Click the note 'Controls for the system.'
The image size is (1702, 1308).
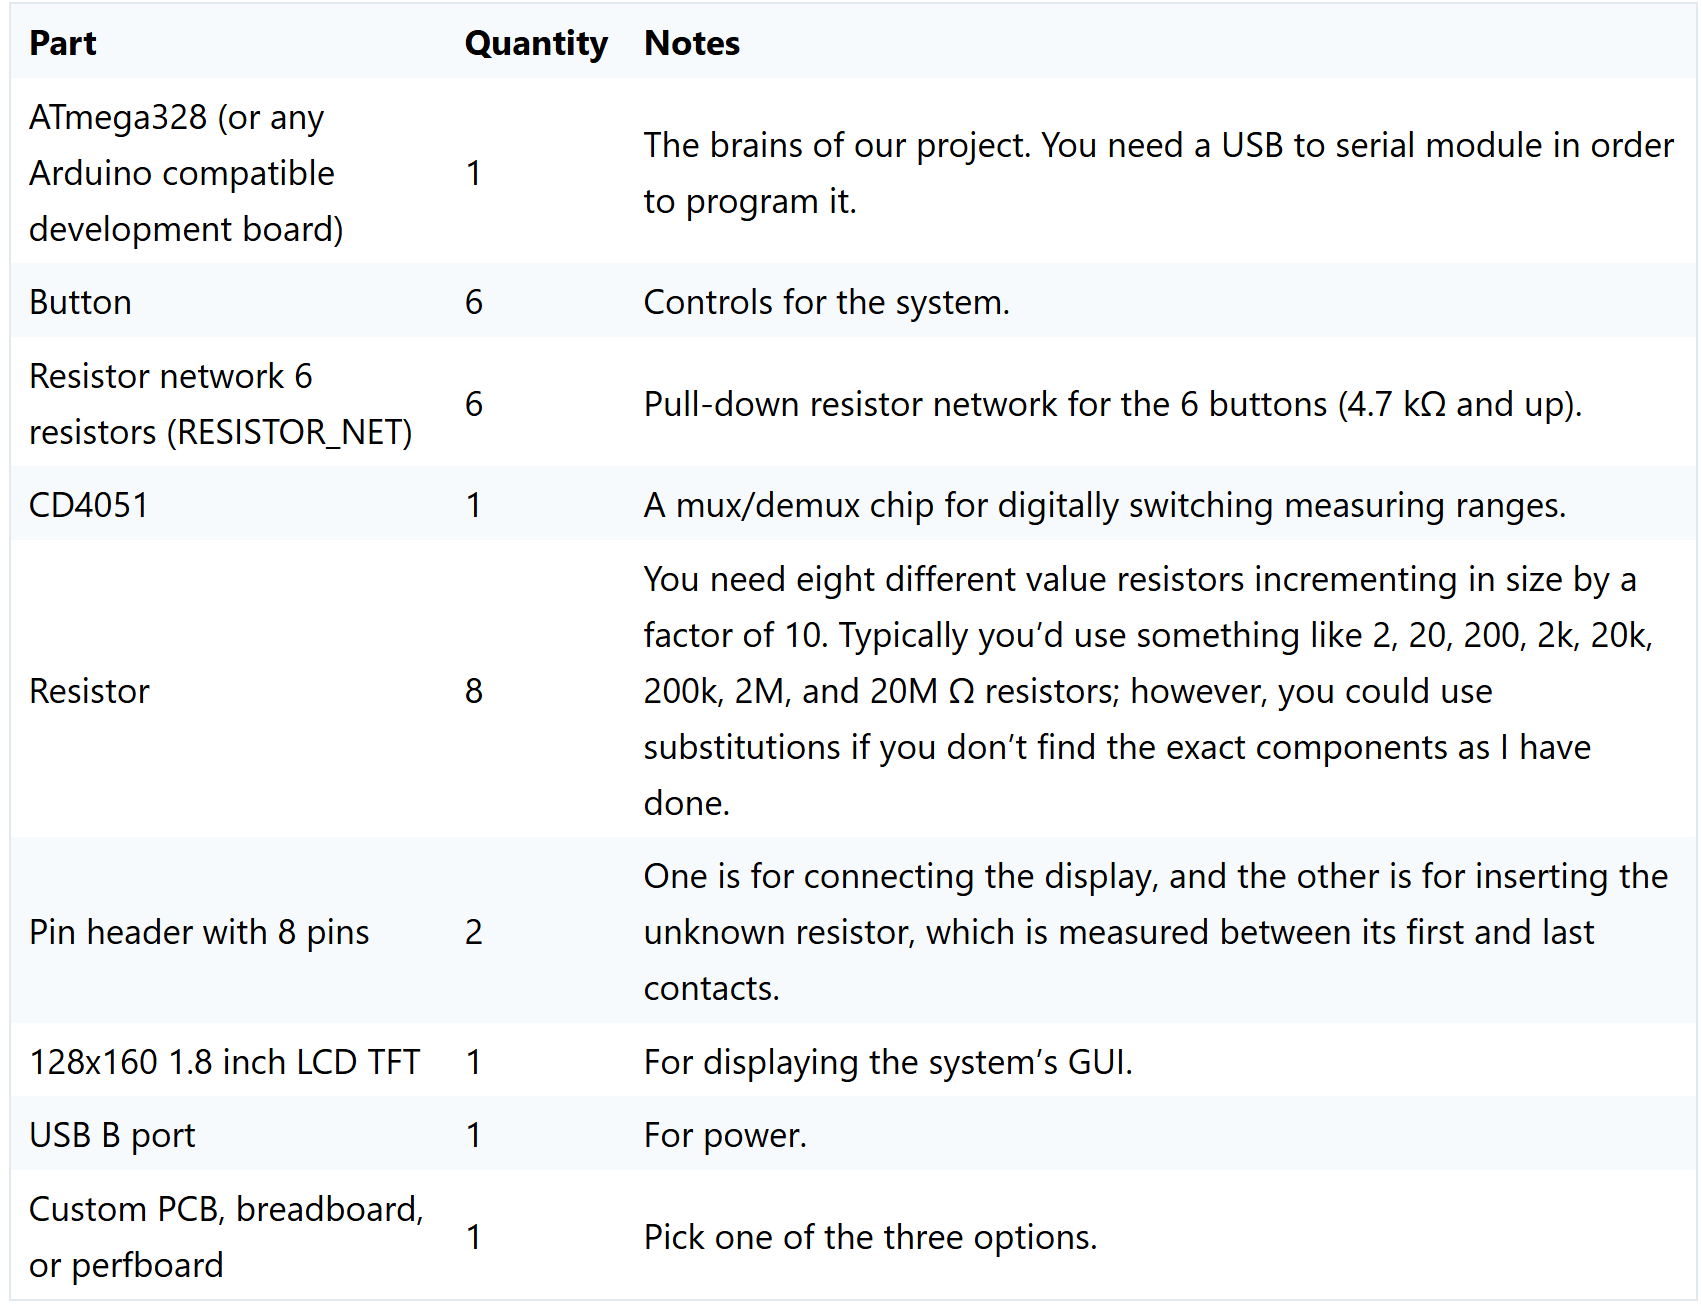pos(827,302)
